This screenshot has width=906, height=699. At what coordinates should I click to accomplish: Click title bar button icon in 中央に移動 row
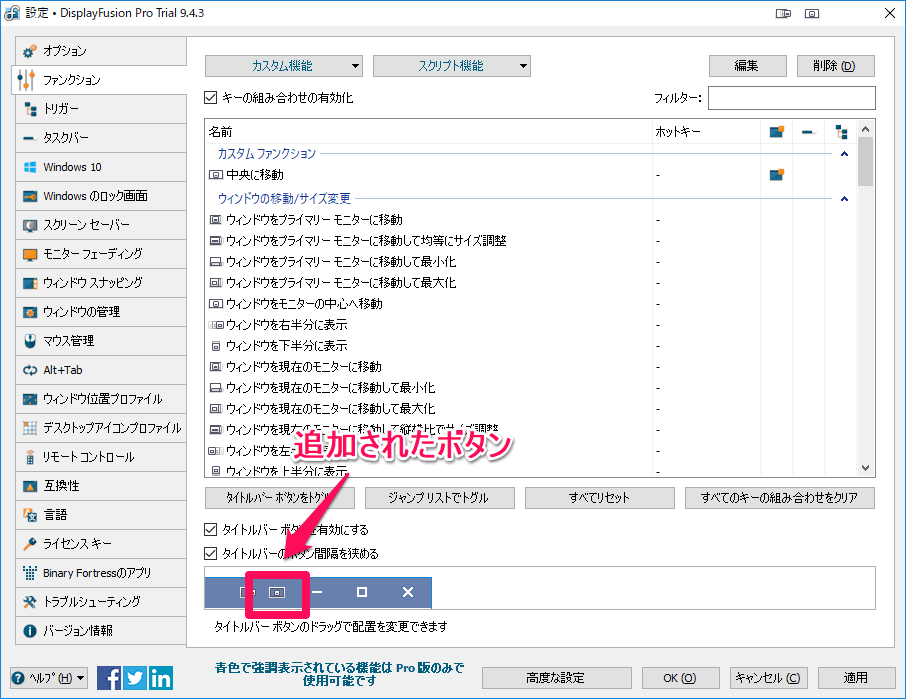(777, 174)
